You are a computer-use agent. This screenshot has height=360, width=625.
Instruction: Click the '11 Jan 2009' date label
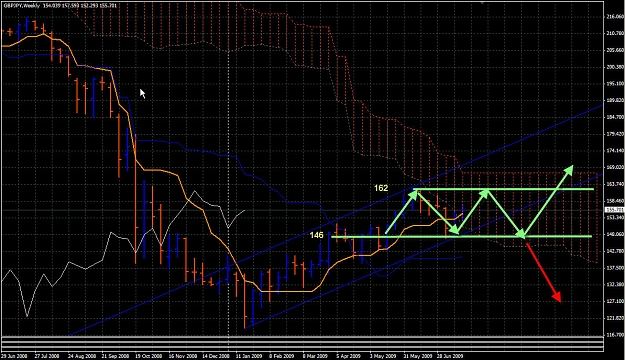(249, 356)
